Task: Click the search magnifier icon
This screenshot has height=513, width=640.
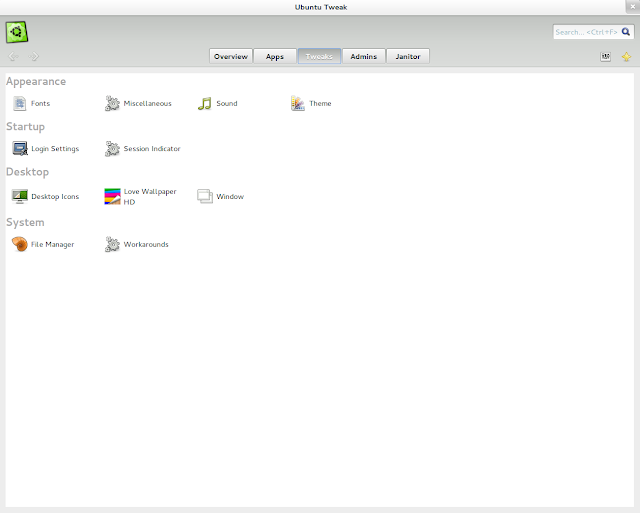Action: [x=626, y=32]
